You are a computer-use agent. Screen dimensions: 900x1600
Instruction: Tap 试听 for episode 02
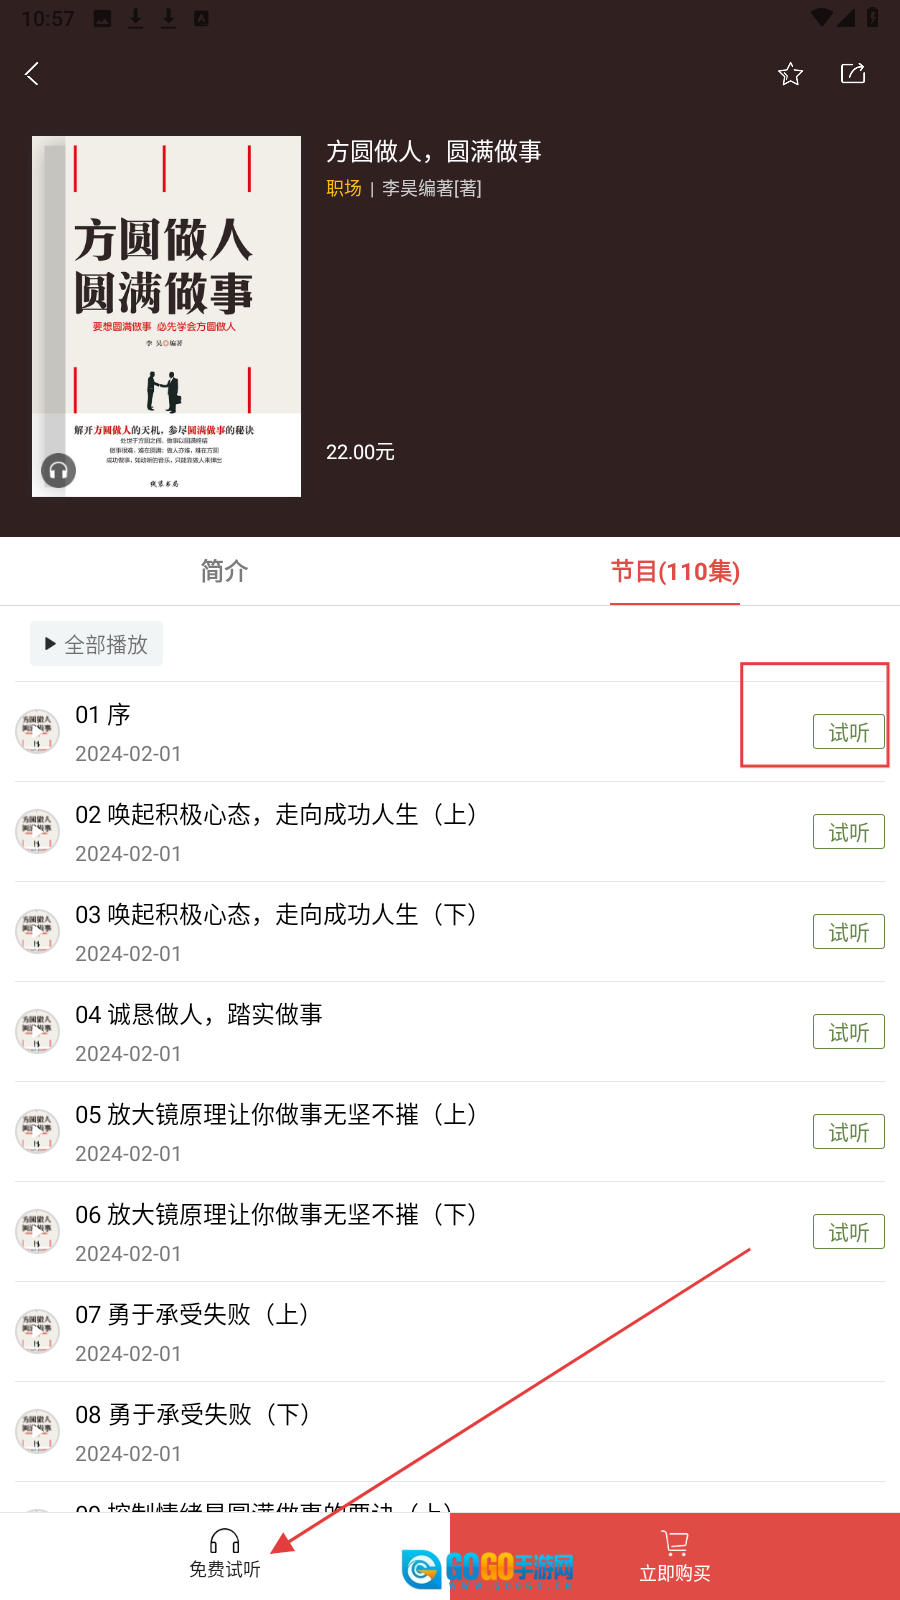point(849,832)
